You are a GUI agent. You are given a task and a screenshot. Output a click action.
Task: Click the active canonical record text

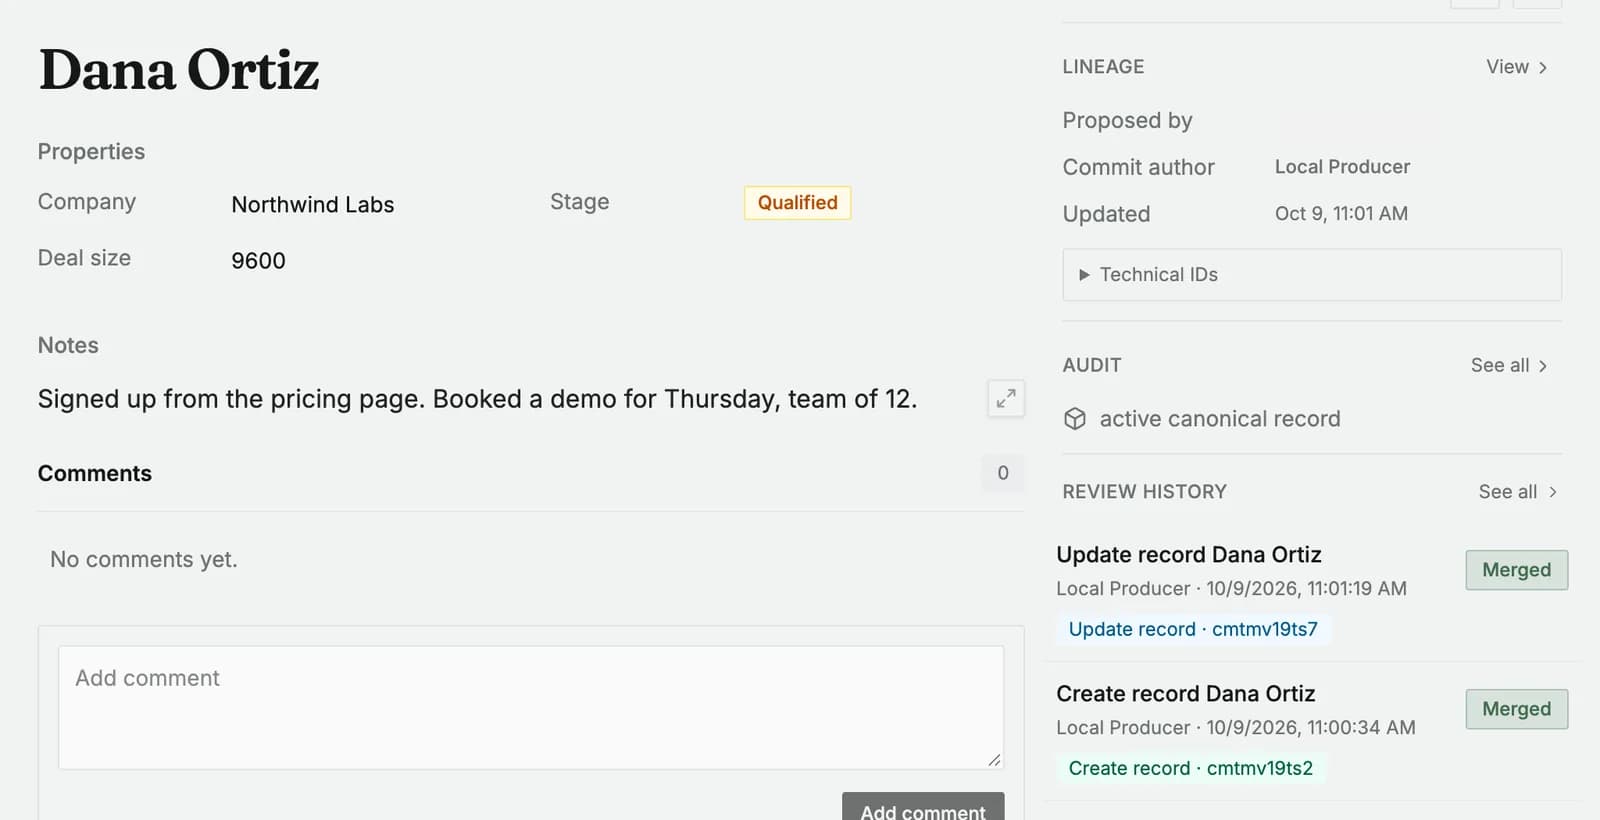[x=1220, y=419]
